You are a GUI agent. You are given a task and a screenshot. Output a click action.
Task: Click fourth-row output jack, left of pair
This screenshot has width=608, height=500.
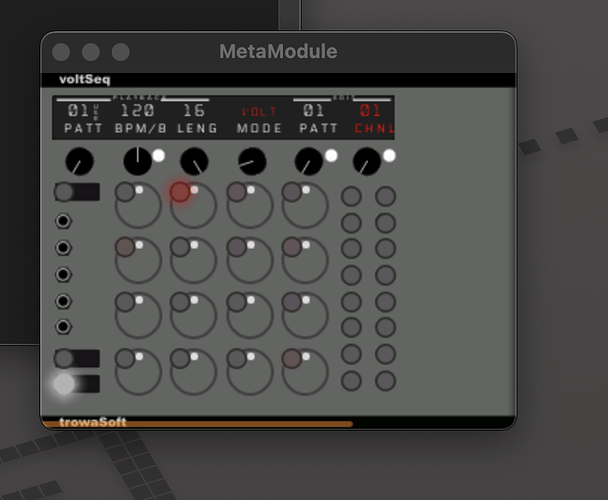pyautogui.click(x=351, y=275)
